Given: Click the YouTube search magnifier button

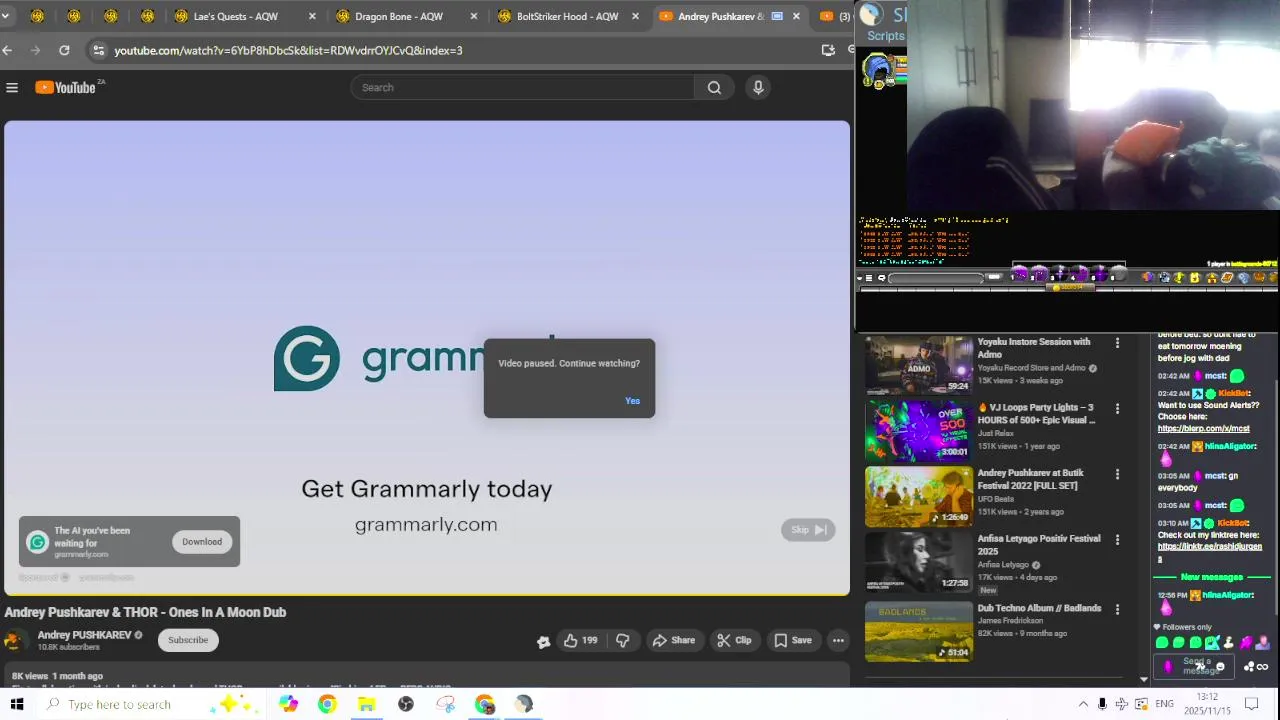Looking at the screenshot, I should point(714,88).
